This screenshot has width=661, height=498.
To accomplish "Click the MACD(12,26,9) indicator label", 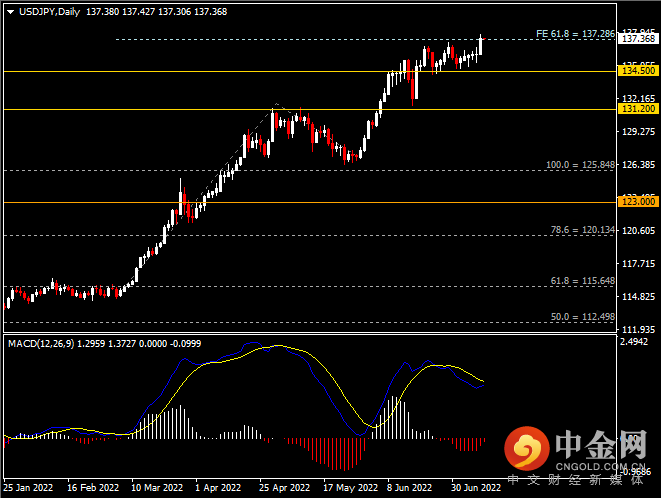I will tap(41, 344).
